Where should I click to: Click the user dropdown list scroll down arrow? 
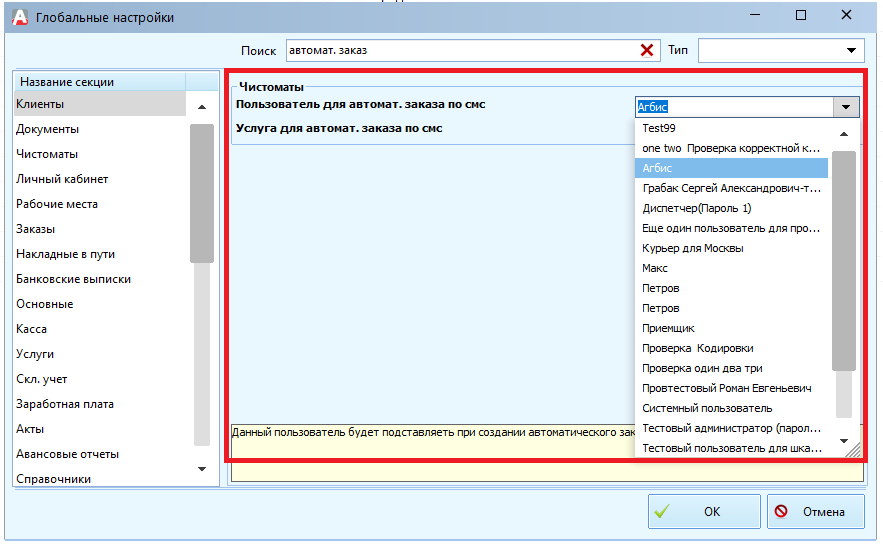click(844, 441)
